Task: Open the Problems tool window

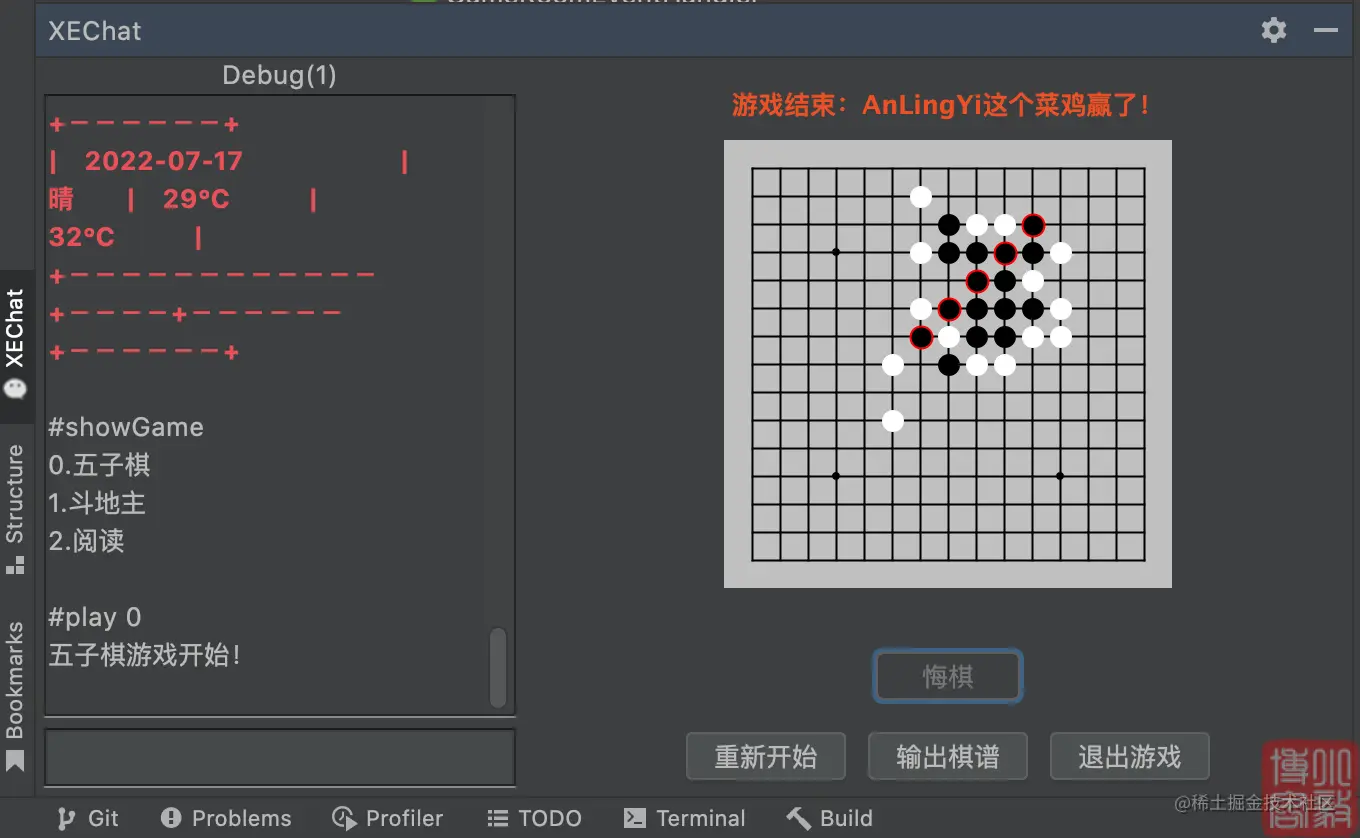Action: pyautogui.click(x=226, y=818)
